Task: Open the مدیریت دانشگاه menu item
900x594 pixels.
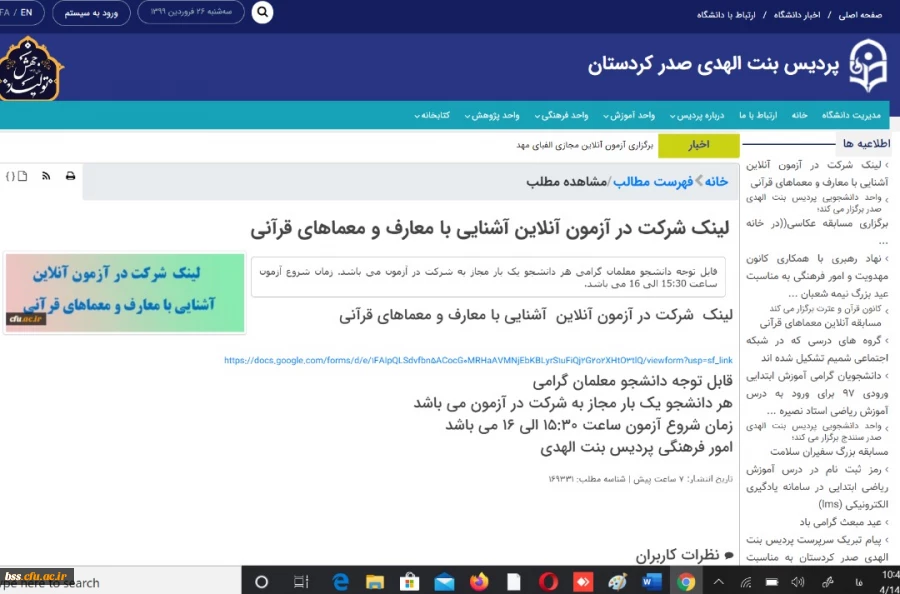Action: 853,114
